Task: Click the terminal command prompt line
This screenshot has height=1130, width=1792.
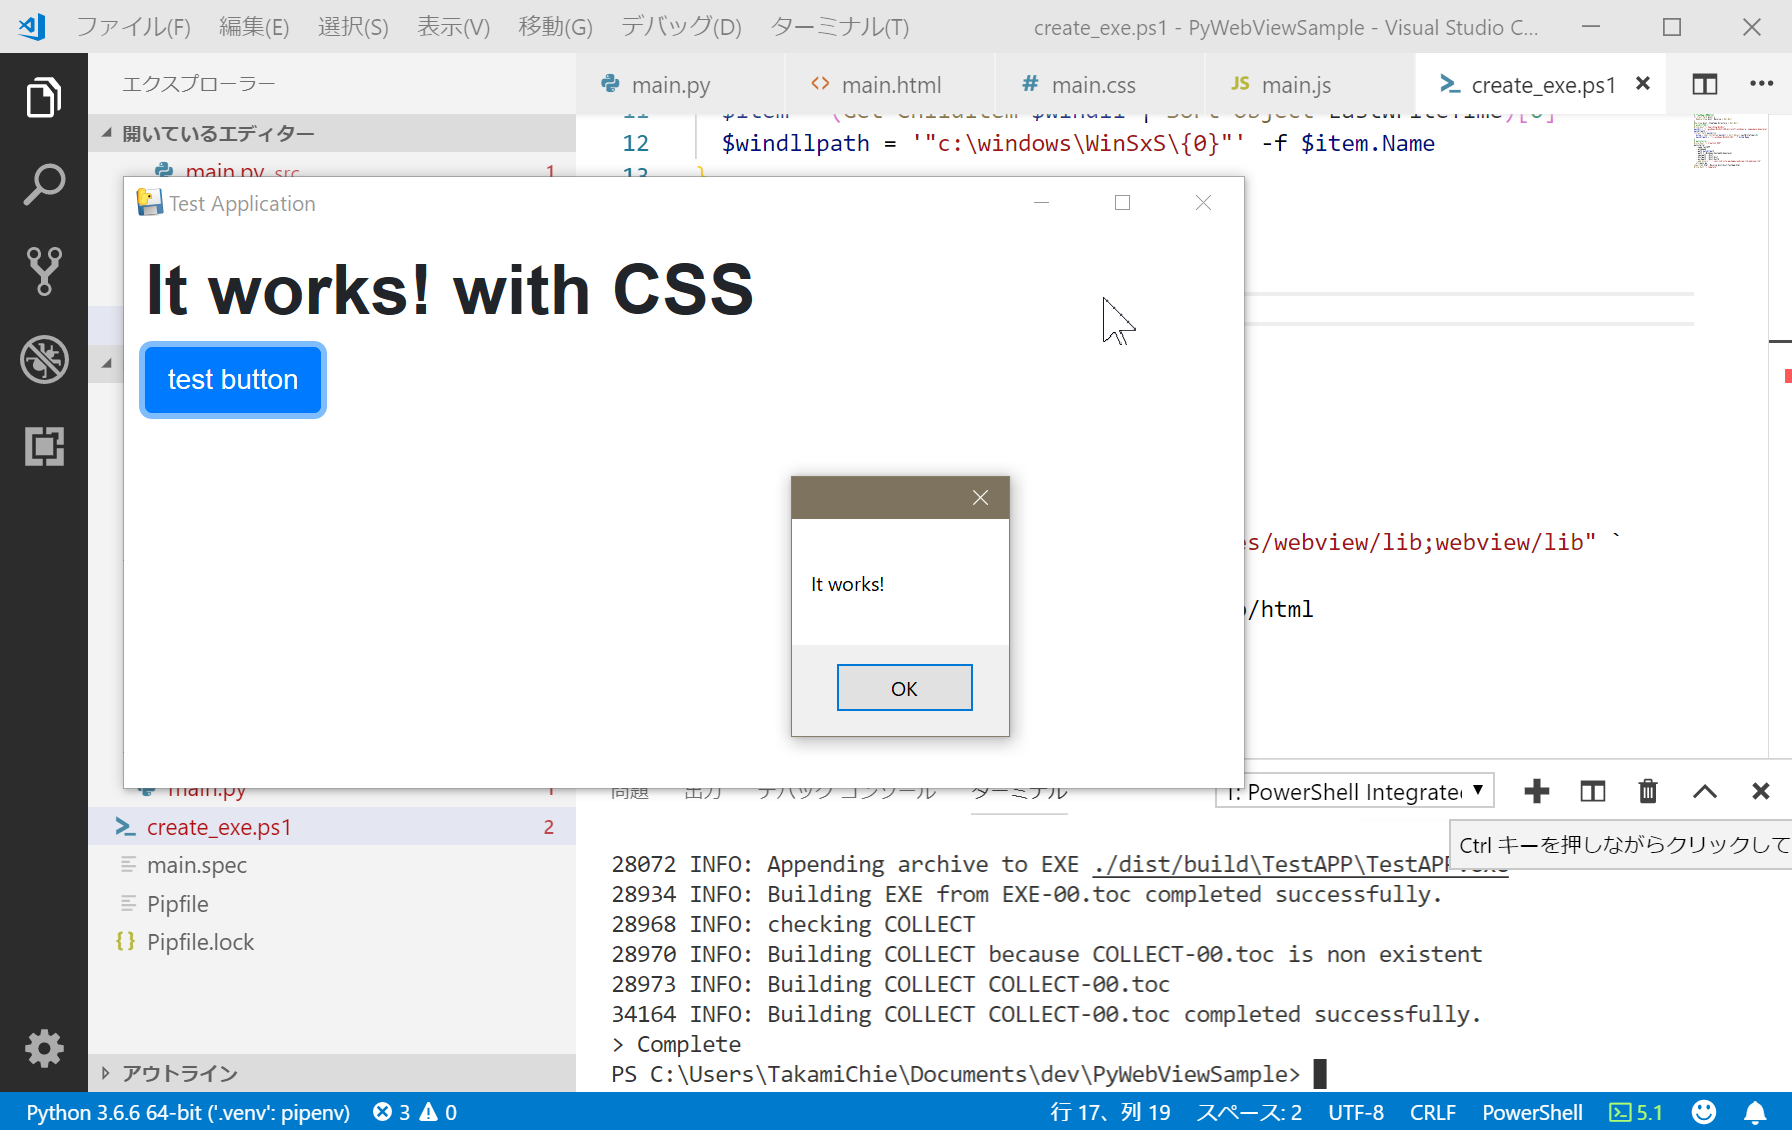Action: click(x=968, y=1074)
